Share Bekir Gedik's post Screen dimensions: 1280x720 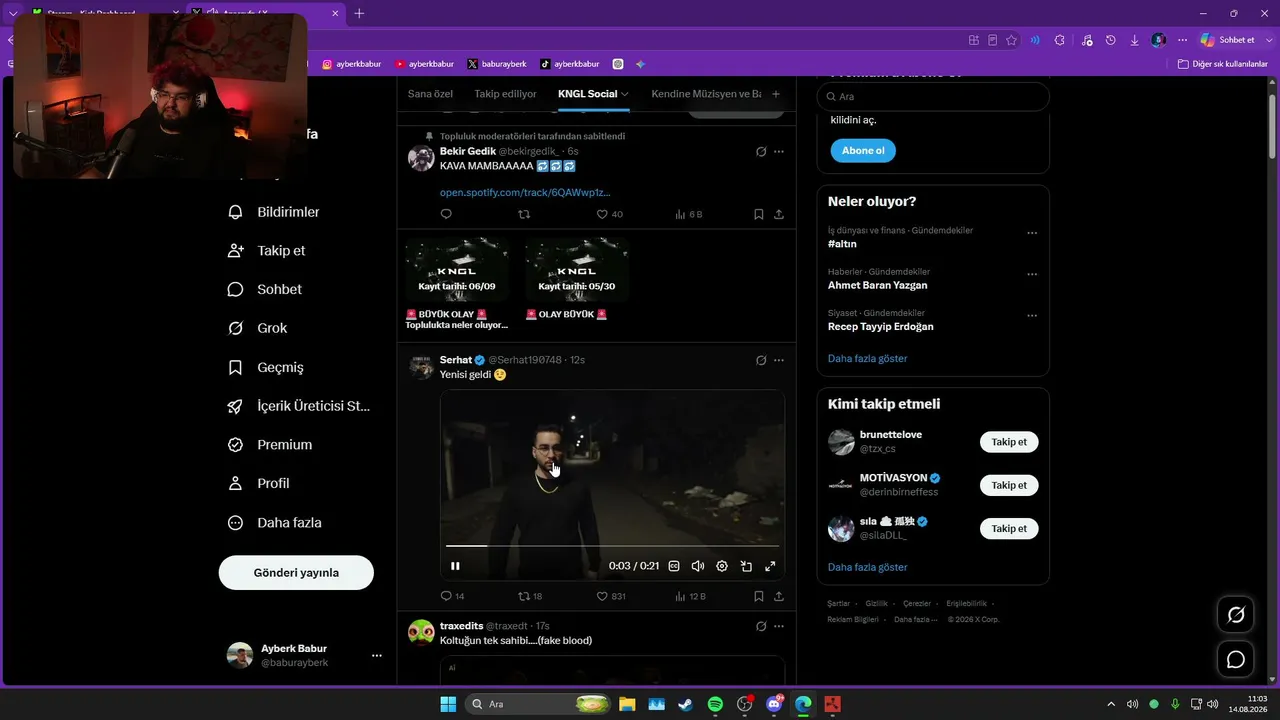click(x=779, y=214)
